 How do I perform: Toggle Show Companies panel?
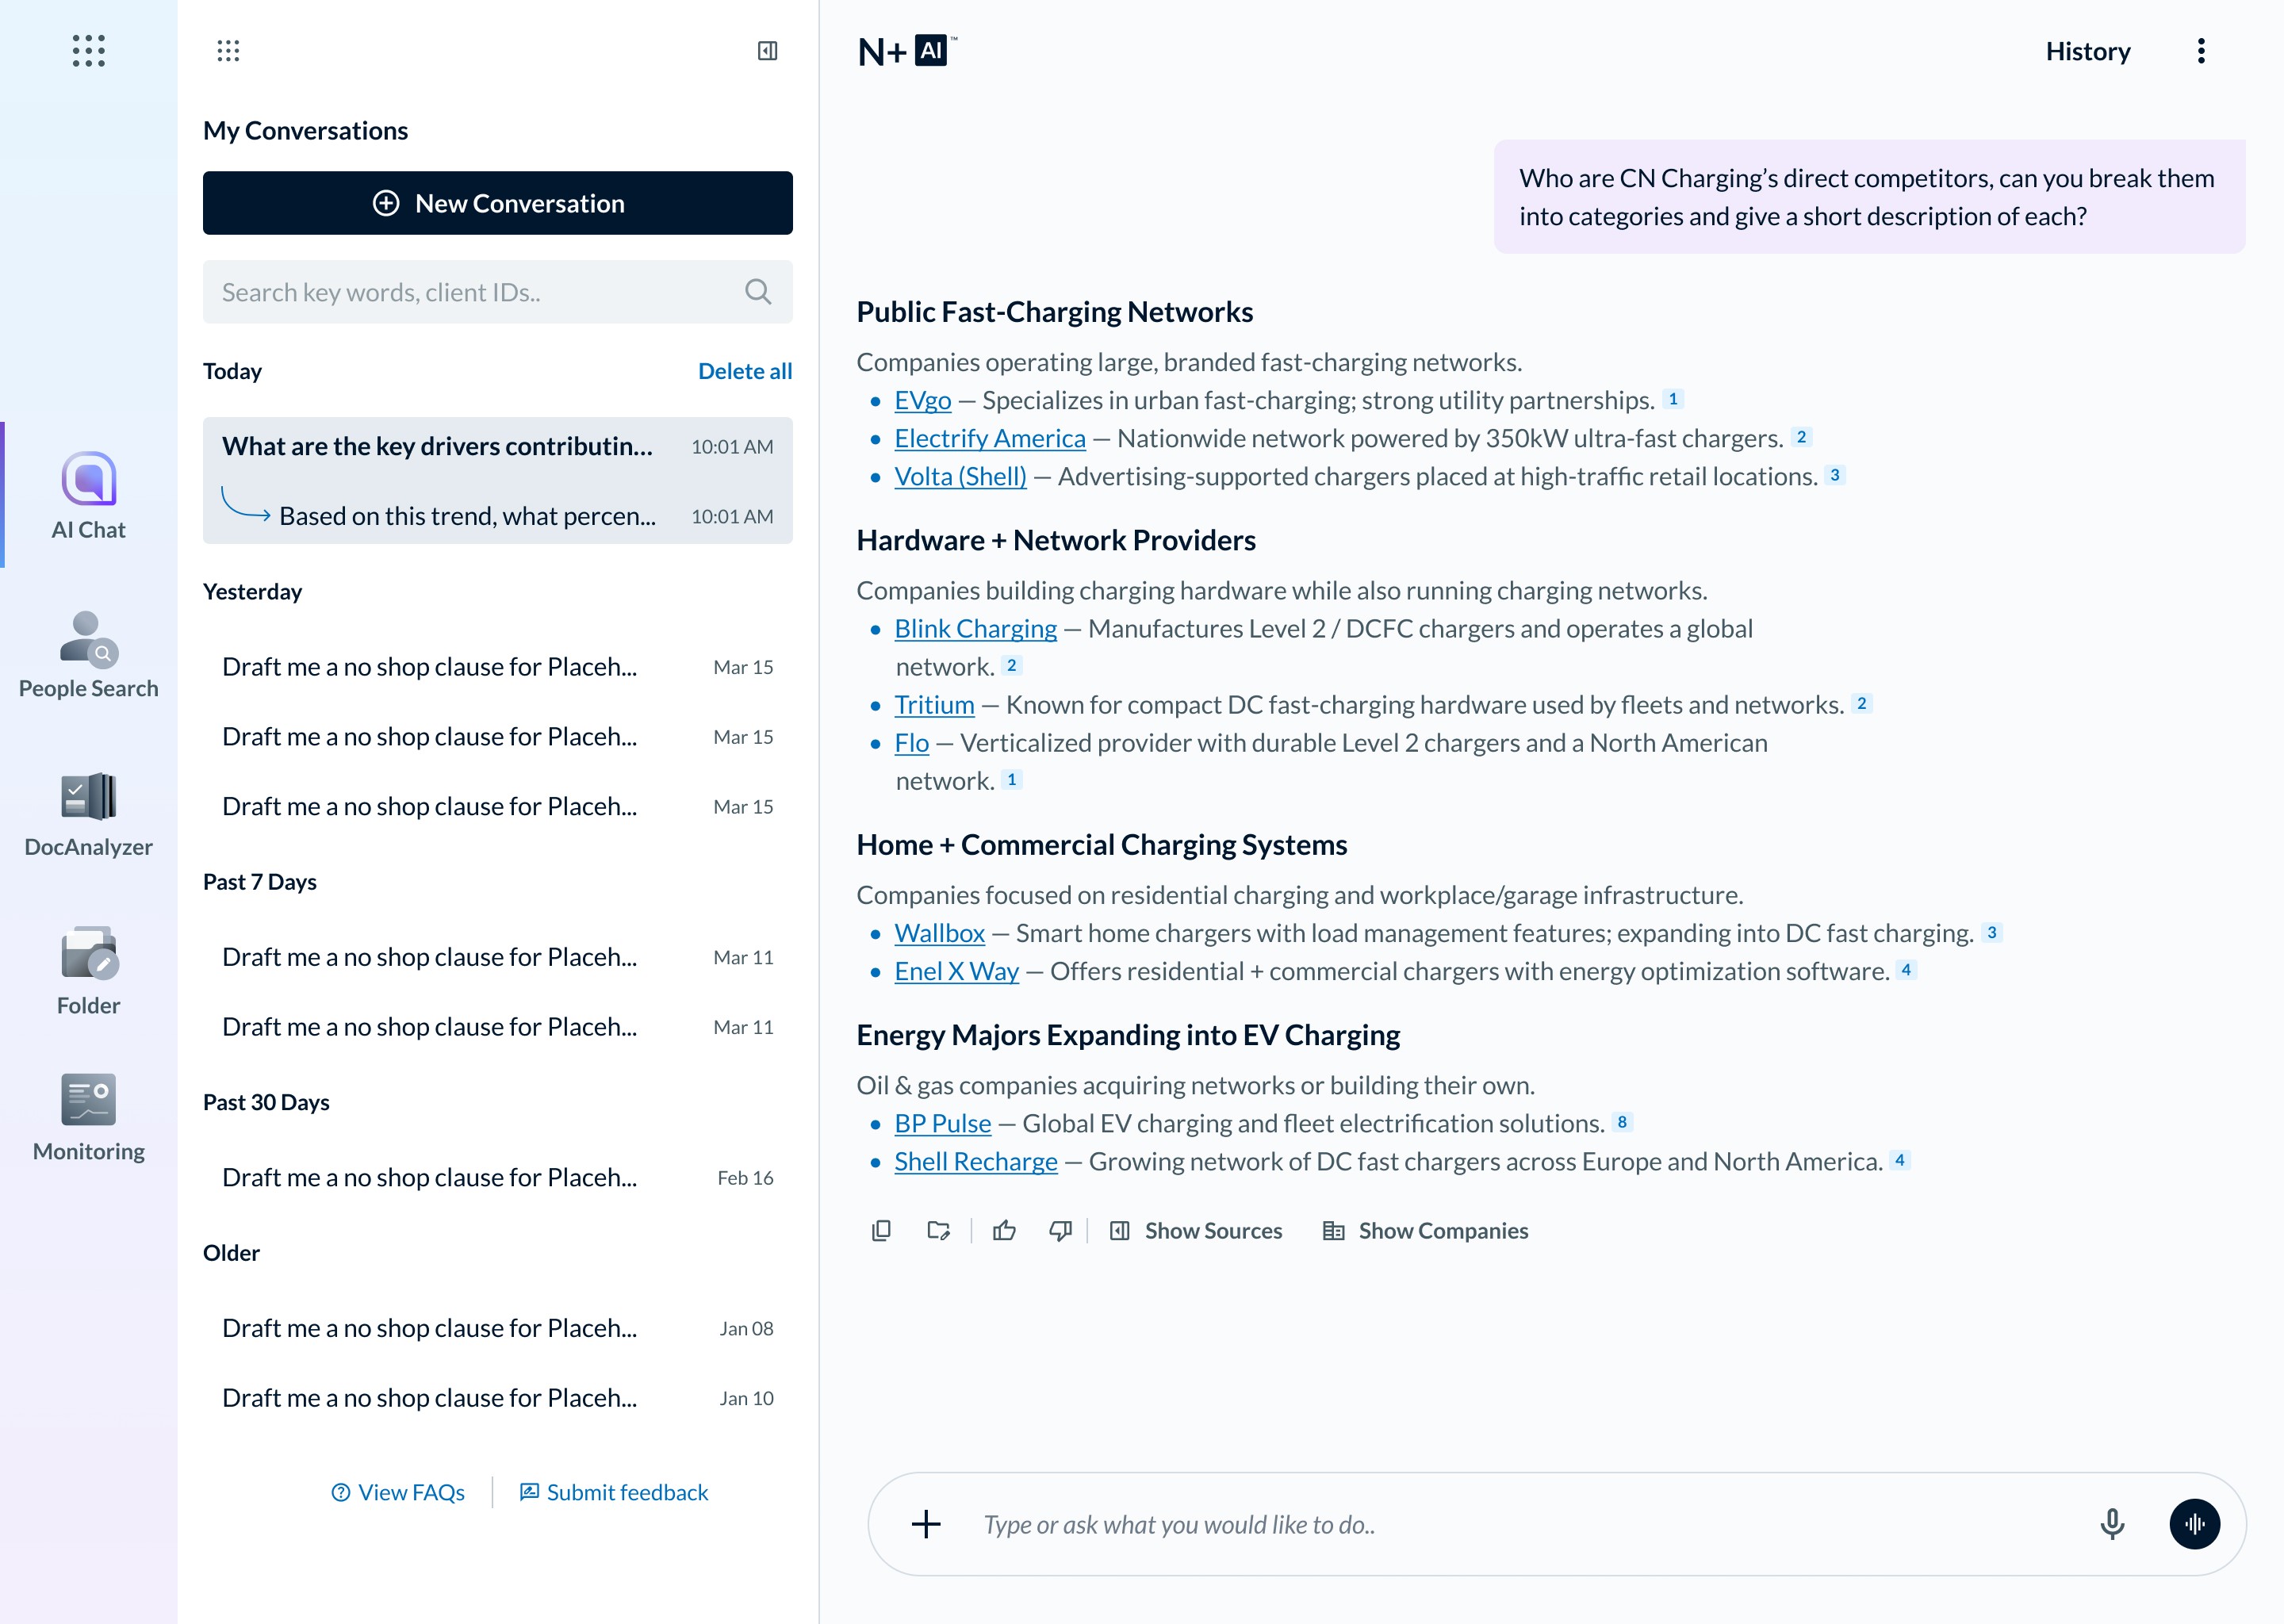[x=1425, y=1231]
